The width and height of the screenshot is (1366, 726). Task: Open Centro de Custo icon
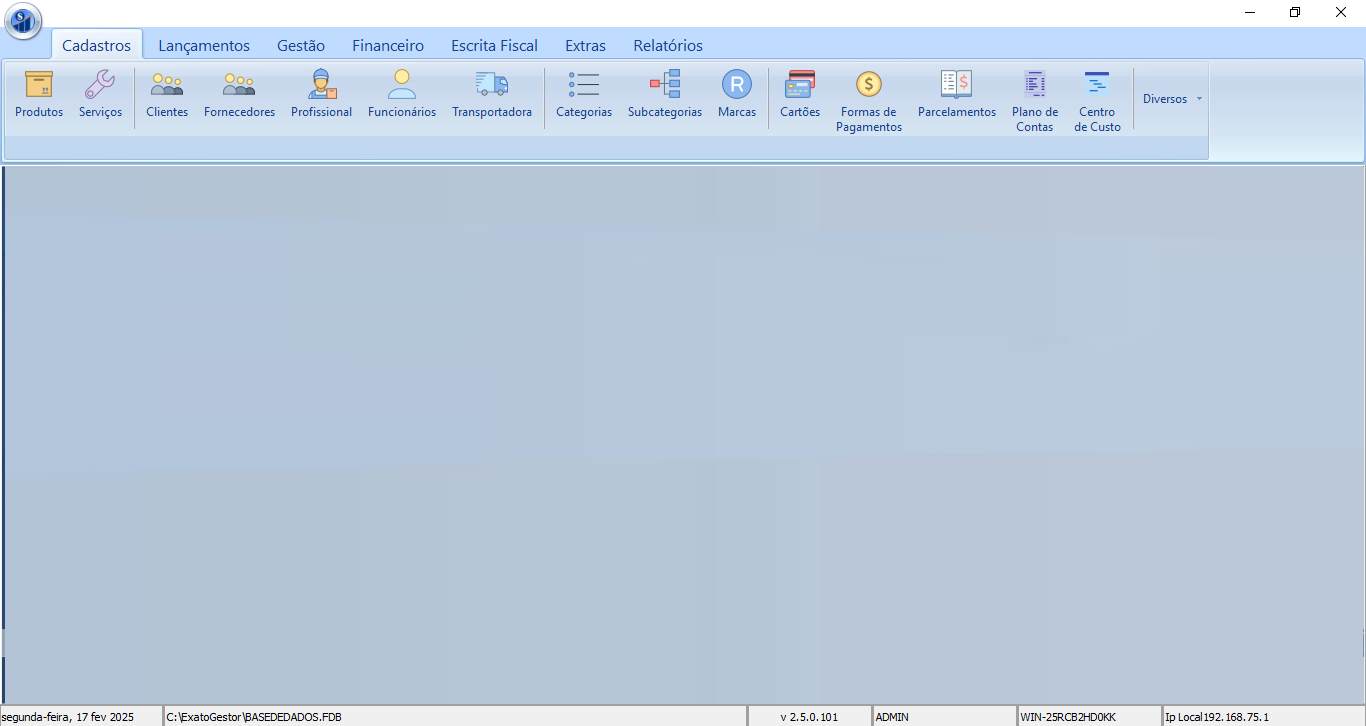click(1097, 85)
